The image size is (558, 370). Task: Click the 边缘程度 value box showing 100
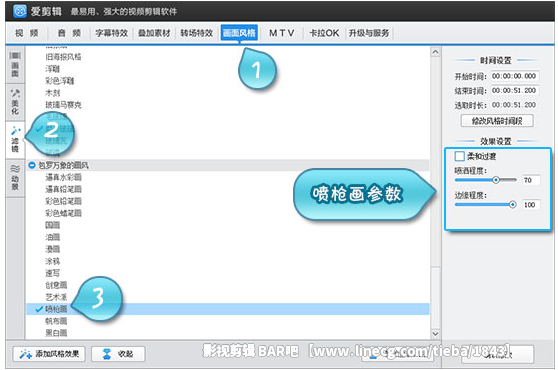(x=531, y=205)
